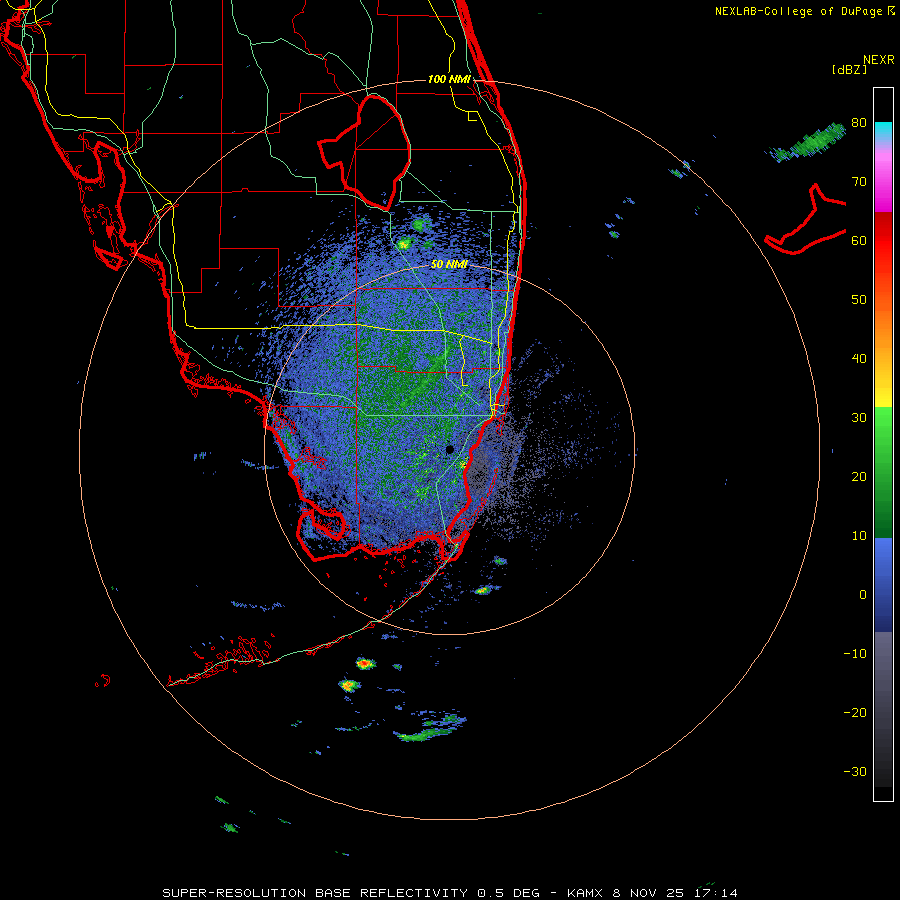The width and height of the screenshot is (900, 900).
Task: Click the green segment of the color bar
Action: (x=883, y=472)
